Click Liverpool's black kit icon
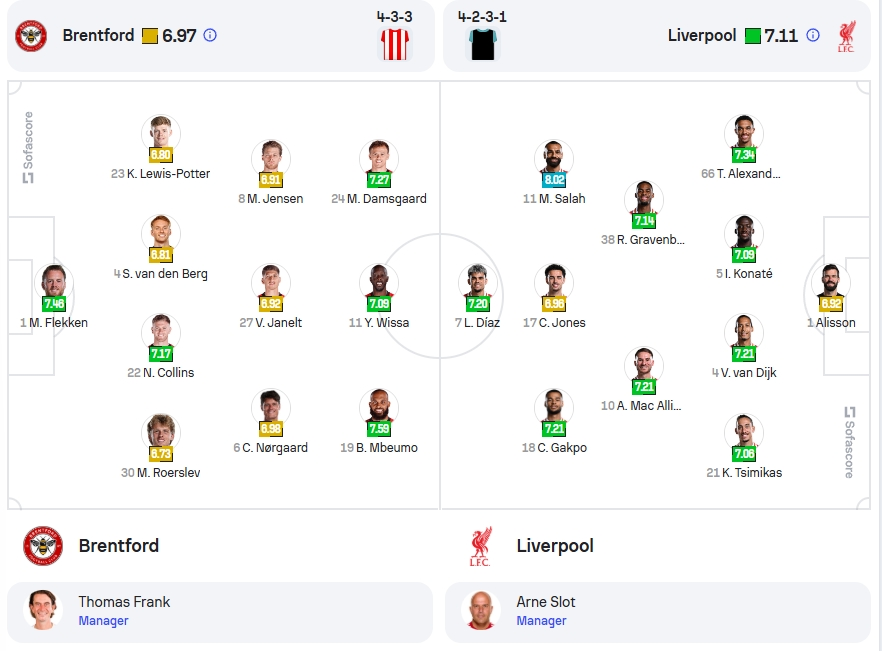Image resolution: width=882 pixels, height=651 pixels. tap(483, 44)
